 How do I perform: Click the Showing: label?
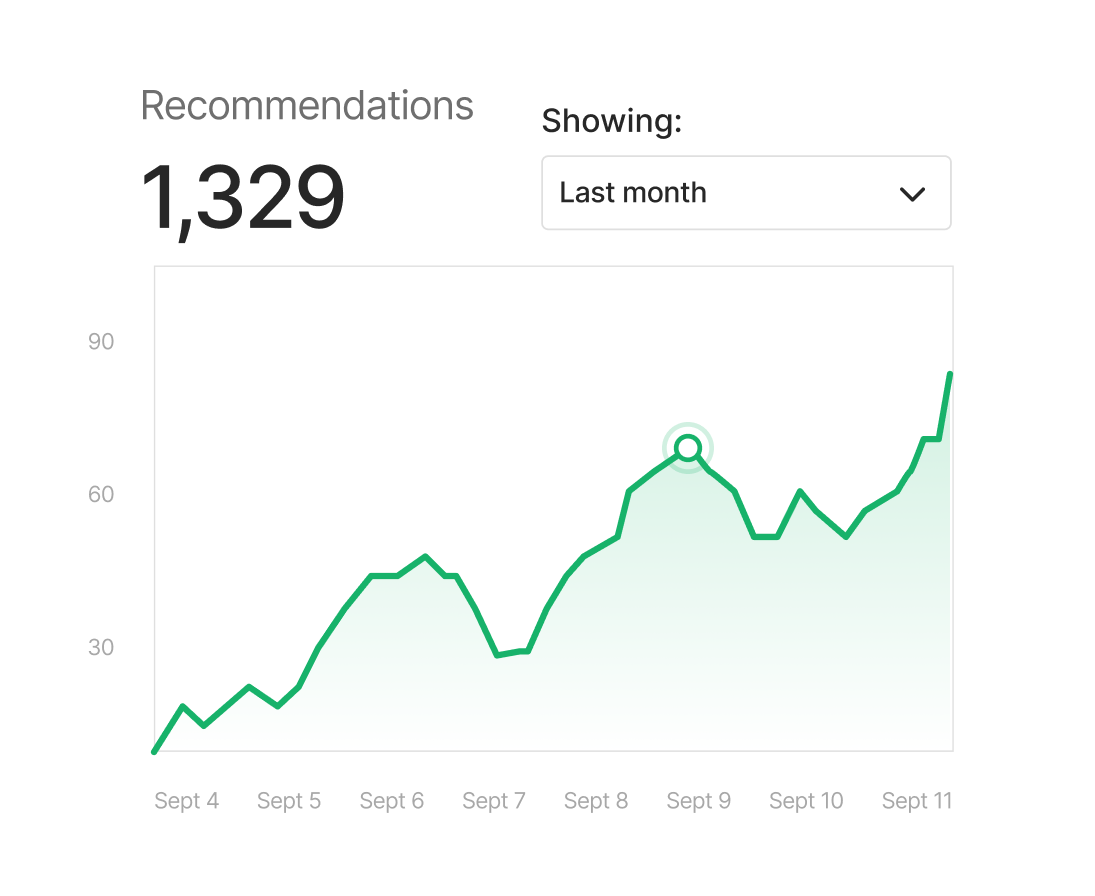click(x=611, y=121)
